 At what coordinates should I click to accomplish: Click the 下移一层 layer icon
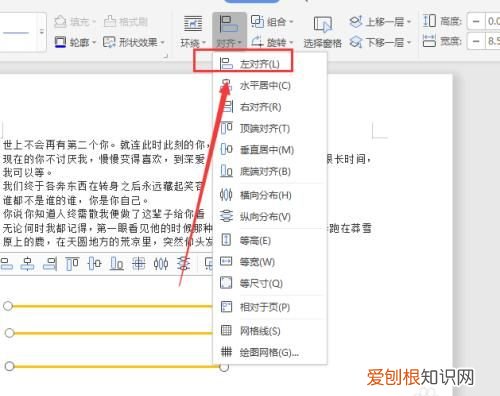point(356,42)
